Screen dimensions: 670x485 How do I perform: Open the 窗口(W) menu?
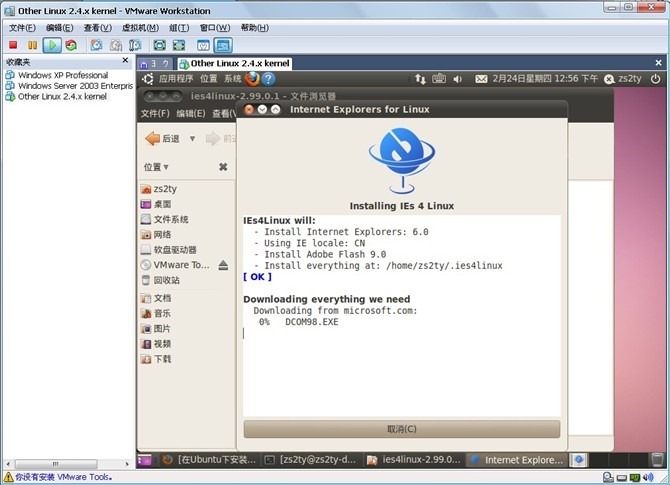[x=215, y=28]
